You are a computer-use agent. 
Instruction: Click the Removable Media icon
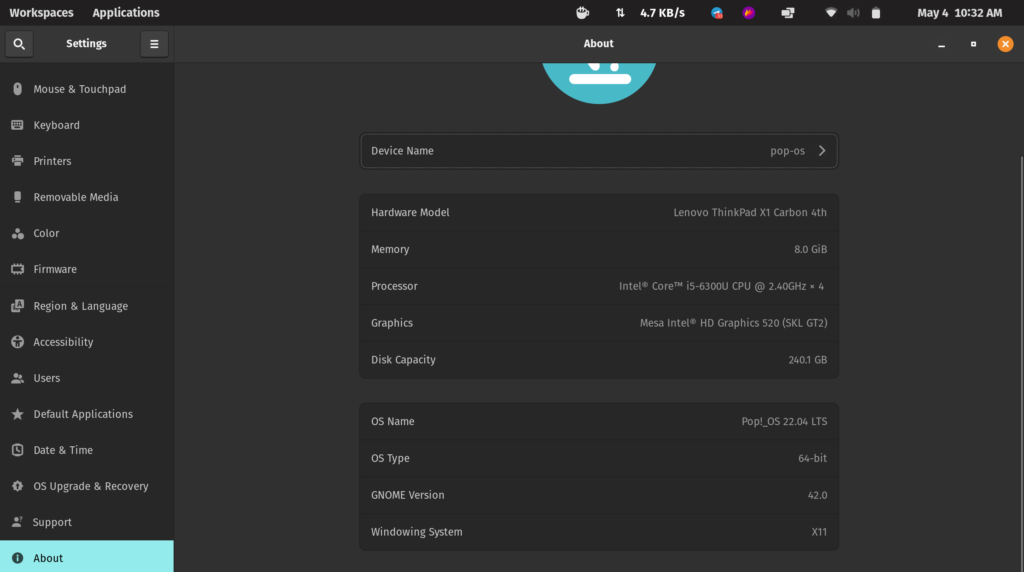point(18,197)
